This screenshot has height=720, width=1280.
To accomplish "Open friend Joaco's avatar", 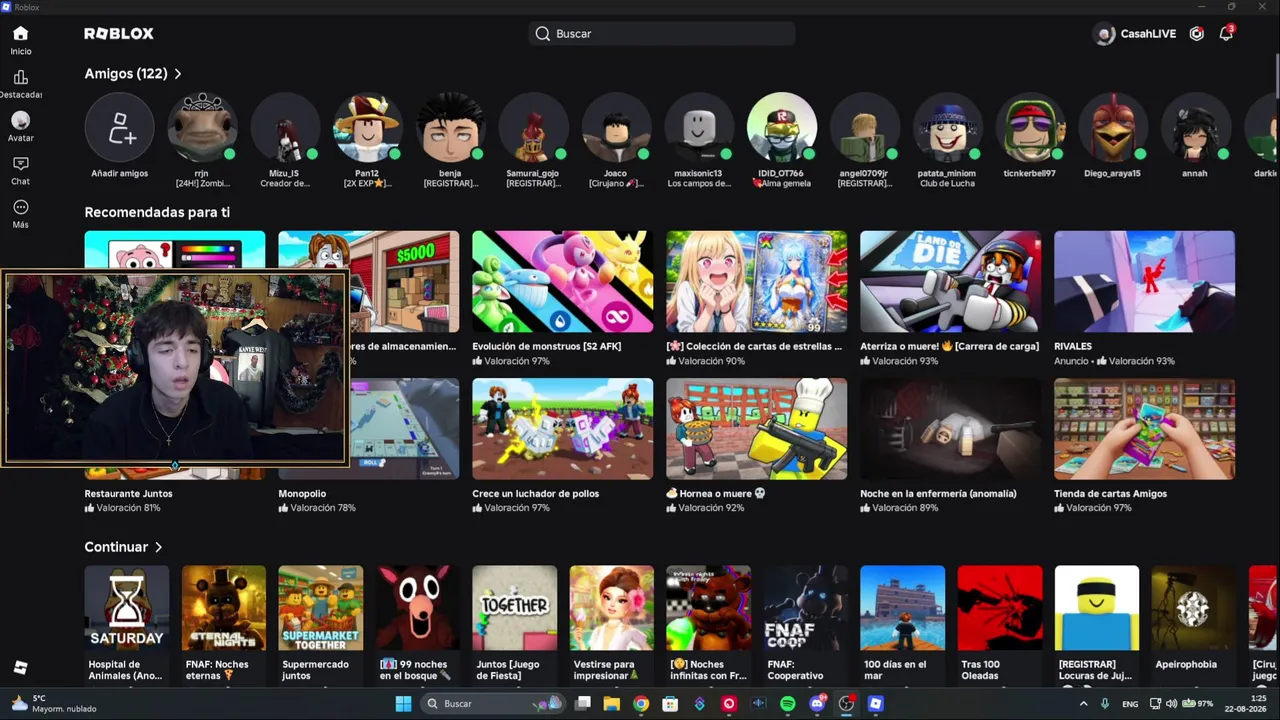I will point(616,128).
